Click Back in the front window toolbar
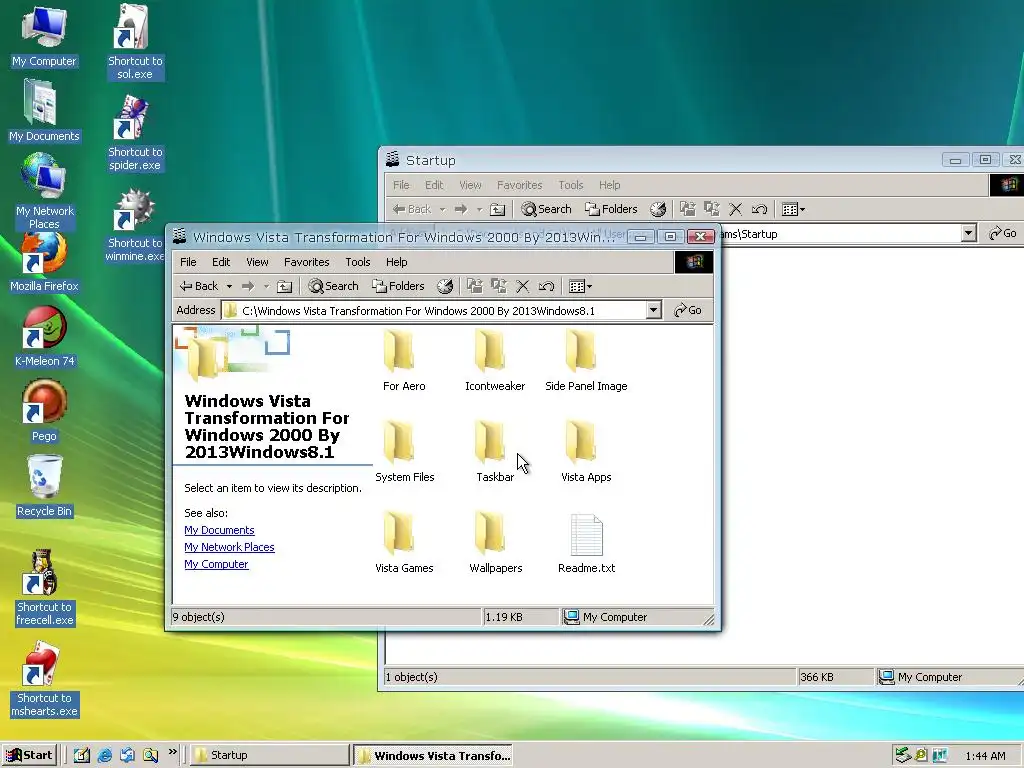The width and height of the screenshot is (1024, 768). point(199,286)
